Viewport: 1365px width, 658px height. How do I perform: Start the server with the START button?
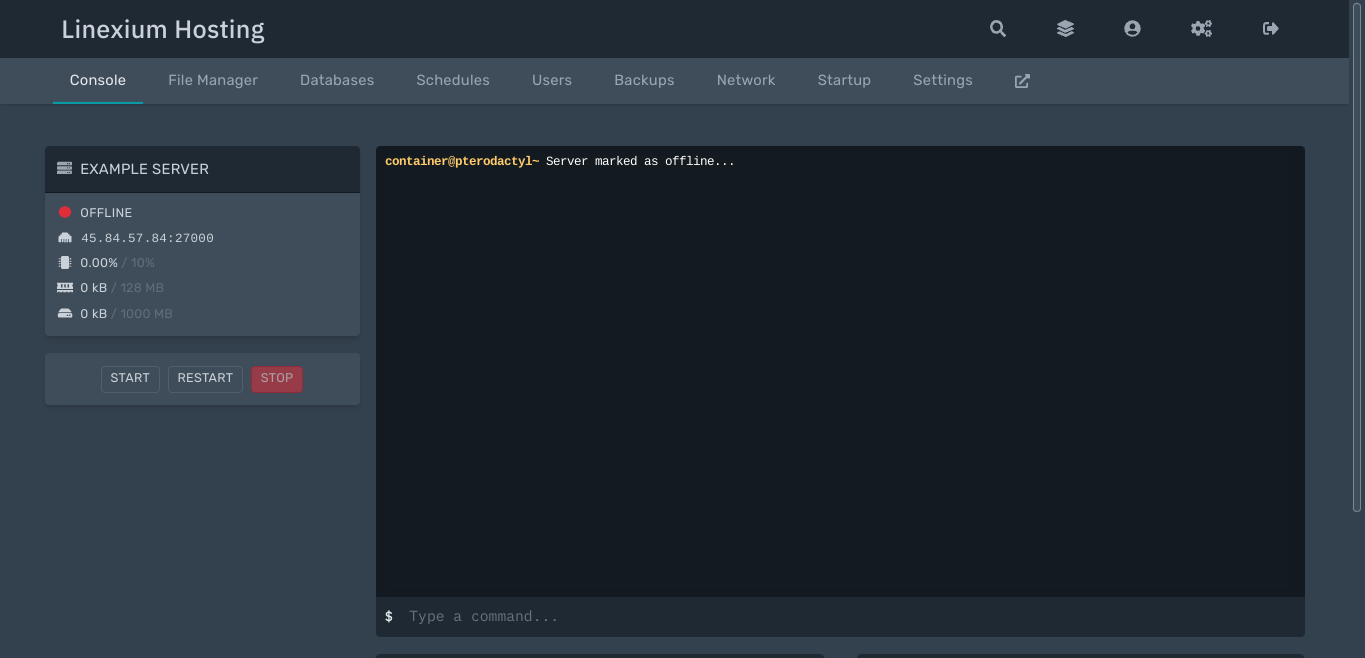[130, 379]
